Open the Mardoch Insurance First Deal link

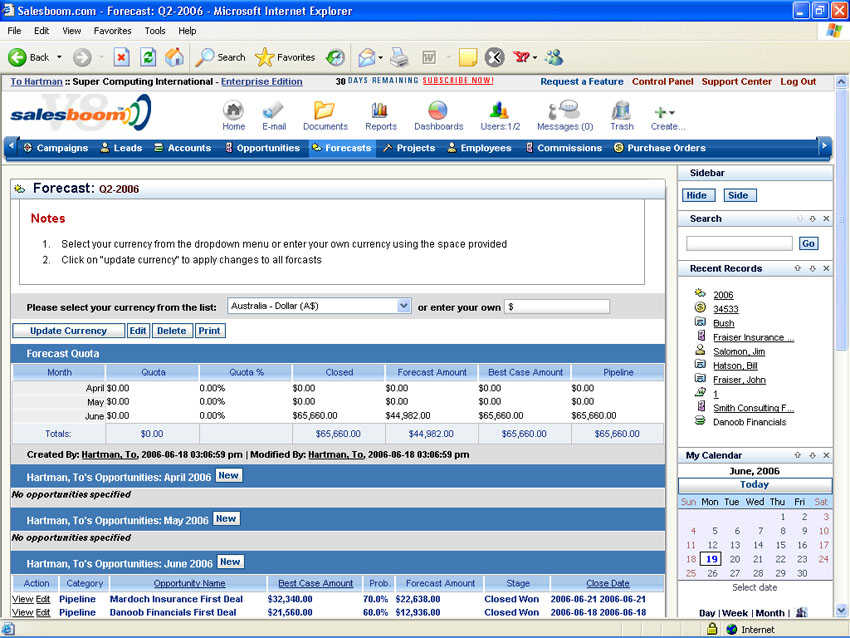[x=176, y=599]
